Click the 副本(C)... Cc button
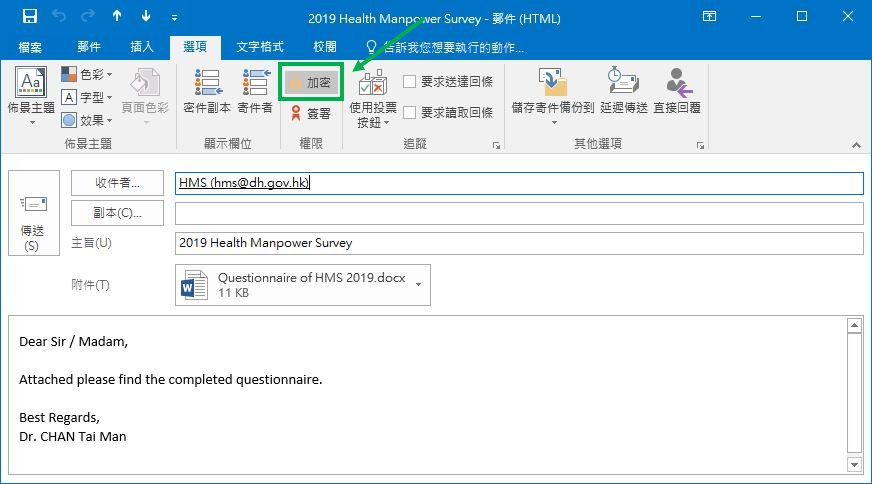This screenshot has width=872, height=484. coord(117,213)
